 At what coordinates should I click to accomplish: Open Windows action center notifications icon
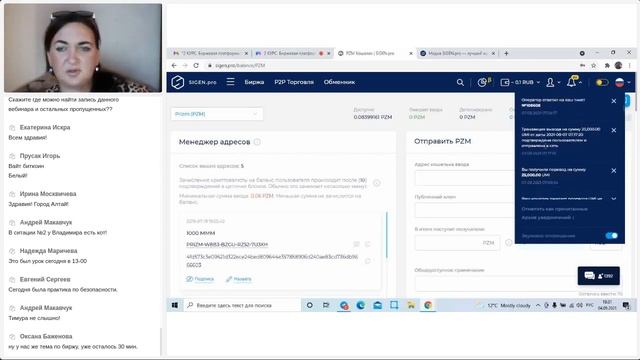pos(626,305)
